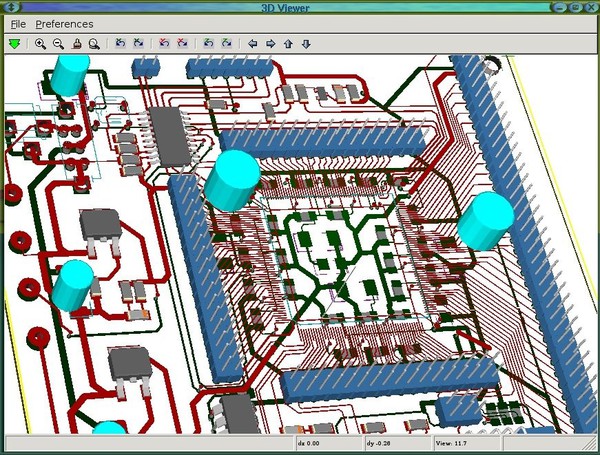
Task: Zoom in with the magnifier plus icon
Action: pyautogui.click(x=41, y=44)
